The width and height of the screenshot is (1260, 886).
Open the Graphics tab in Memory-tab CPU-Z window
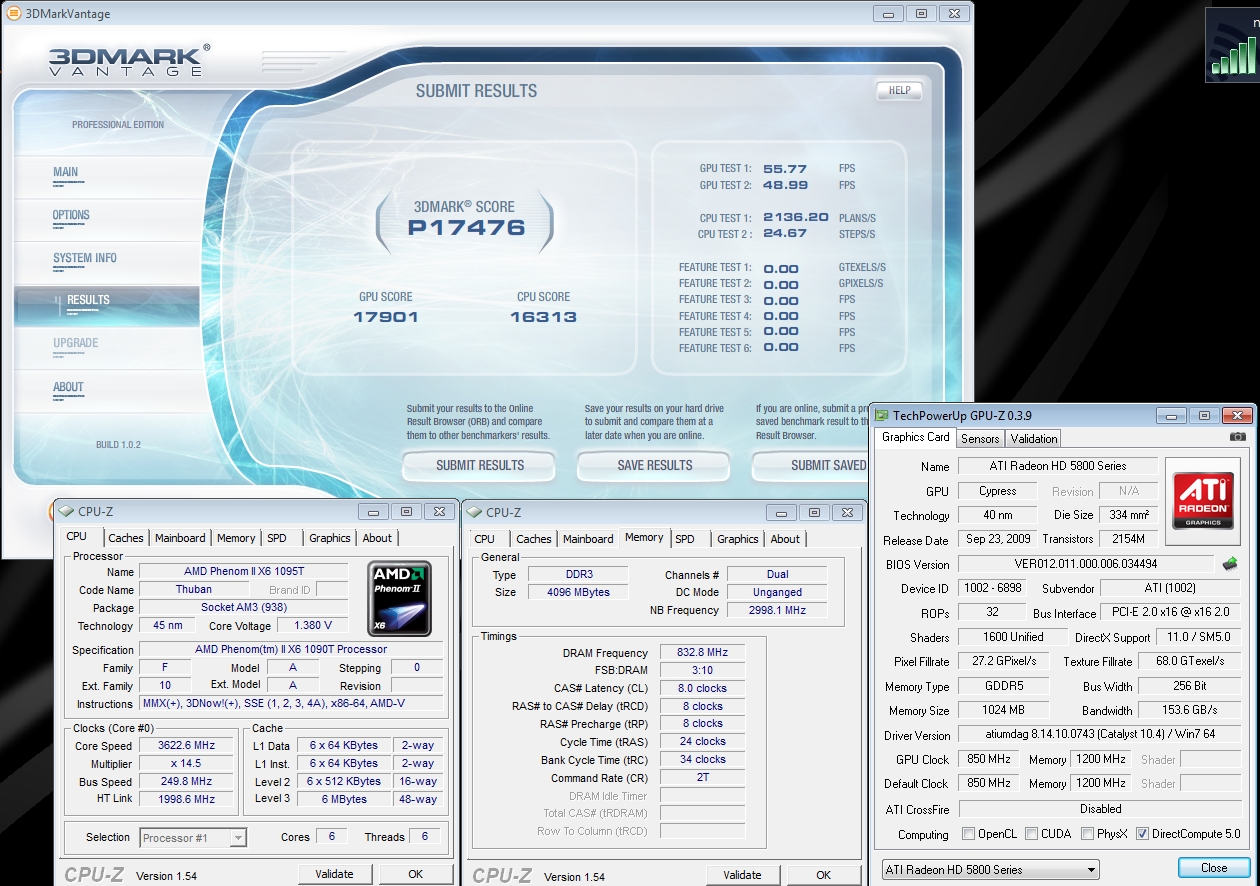738,539
